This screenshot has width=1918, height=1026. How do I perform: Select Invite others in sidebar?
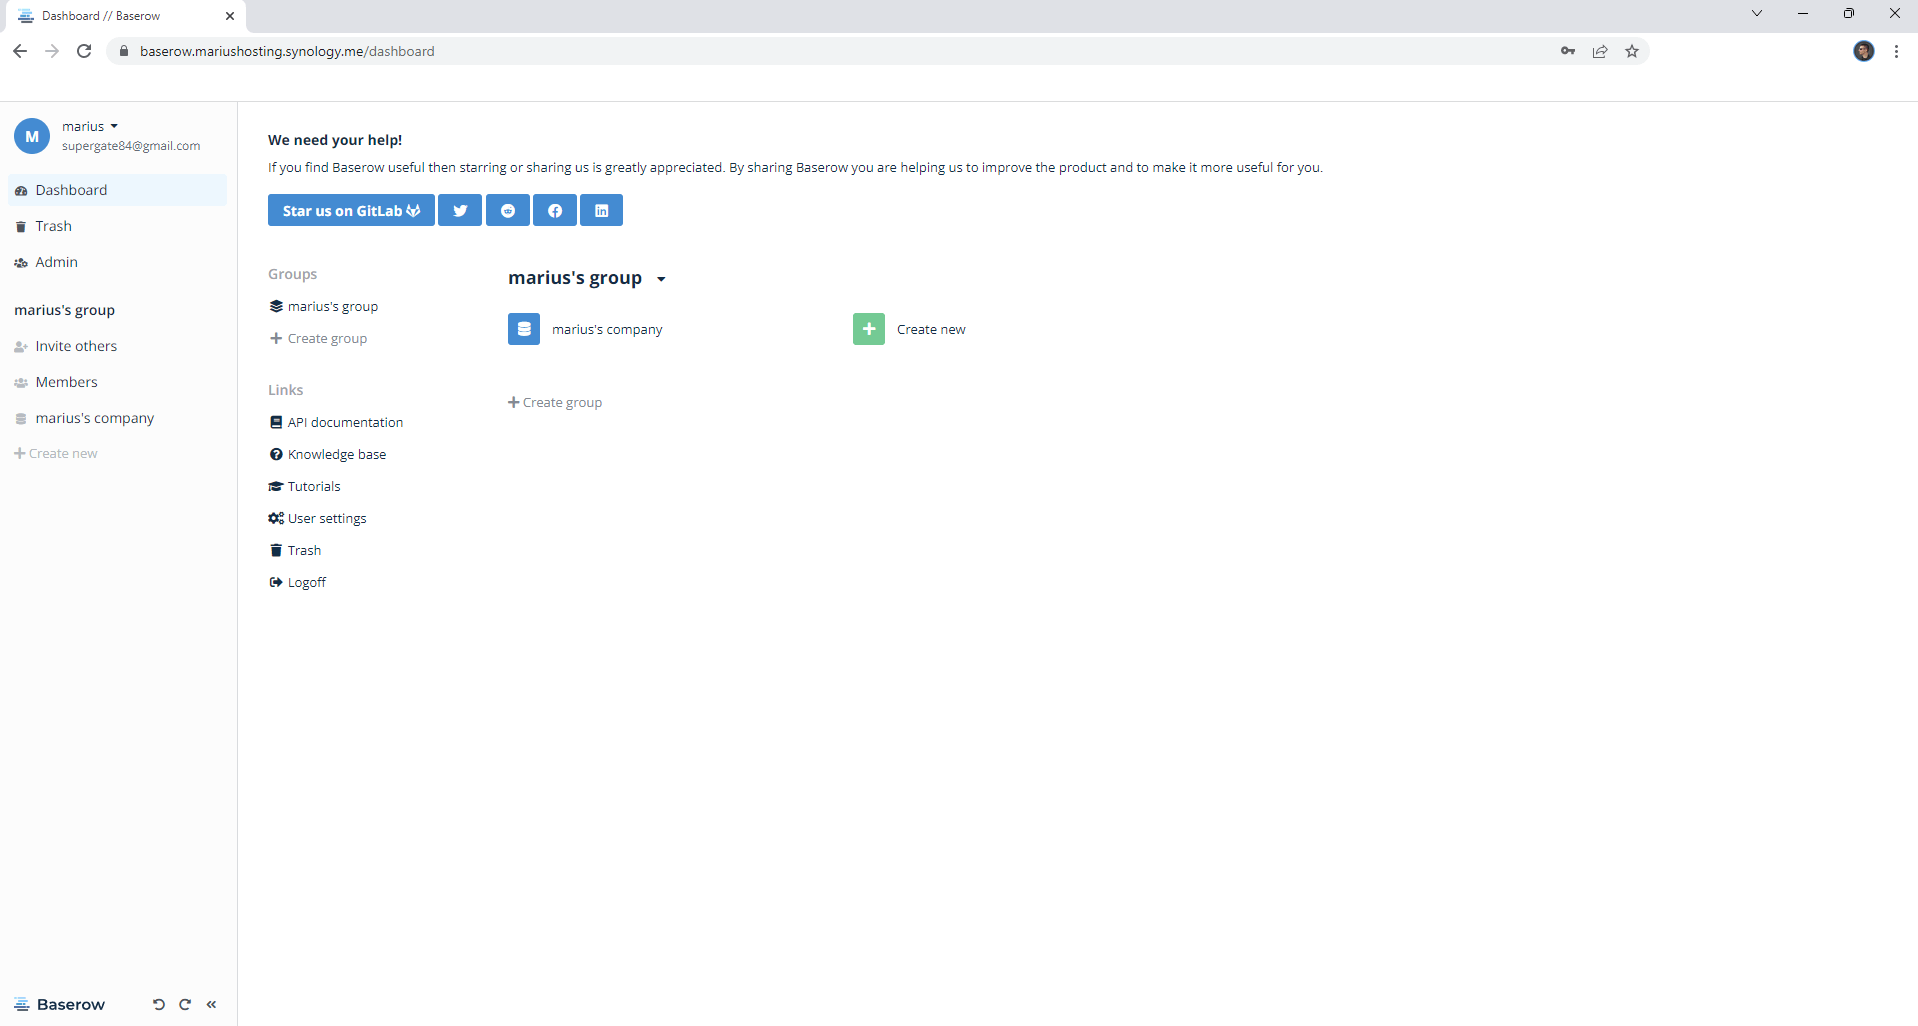[118, 346]
